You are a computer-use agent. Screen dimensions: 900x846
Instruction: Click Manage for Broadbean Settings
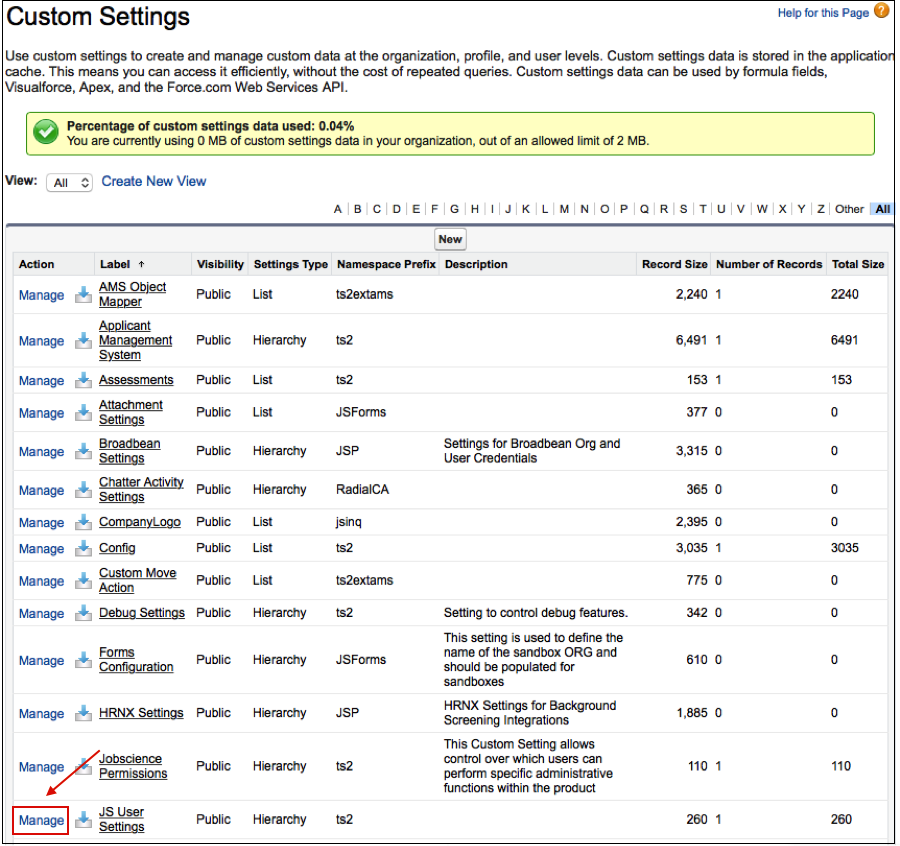41,452
